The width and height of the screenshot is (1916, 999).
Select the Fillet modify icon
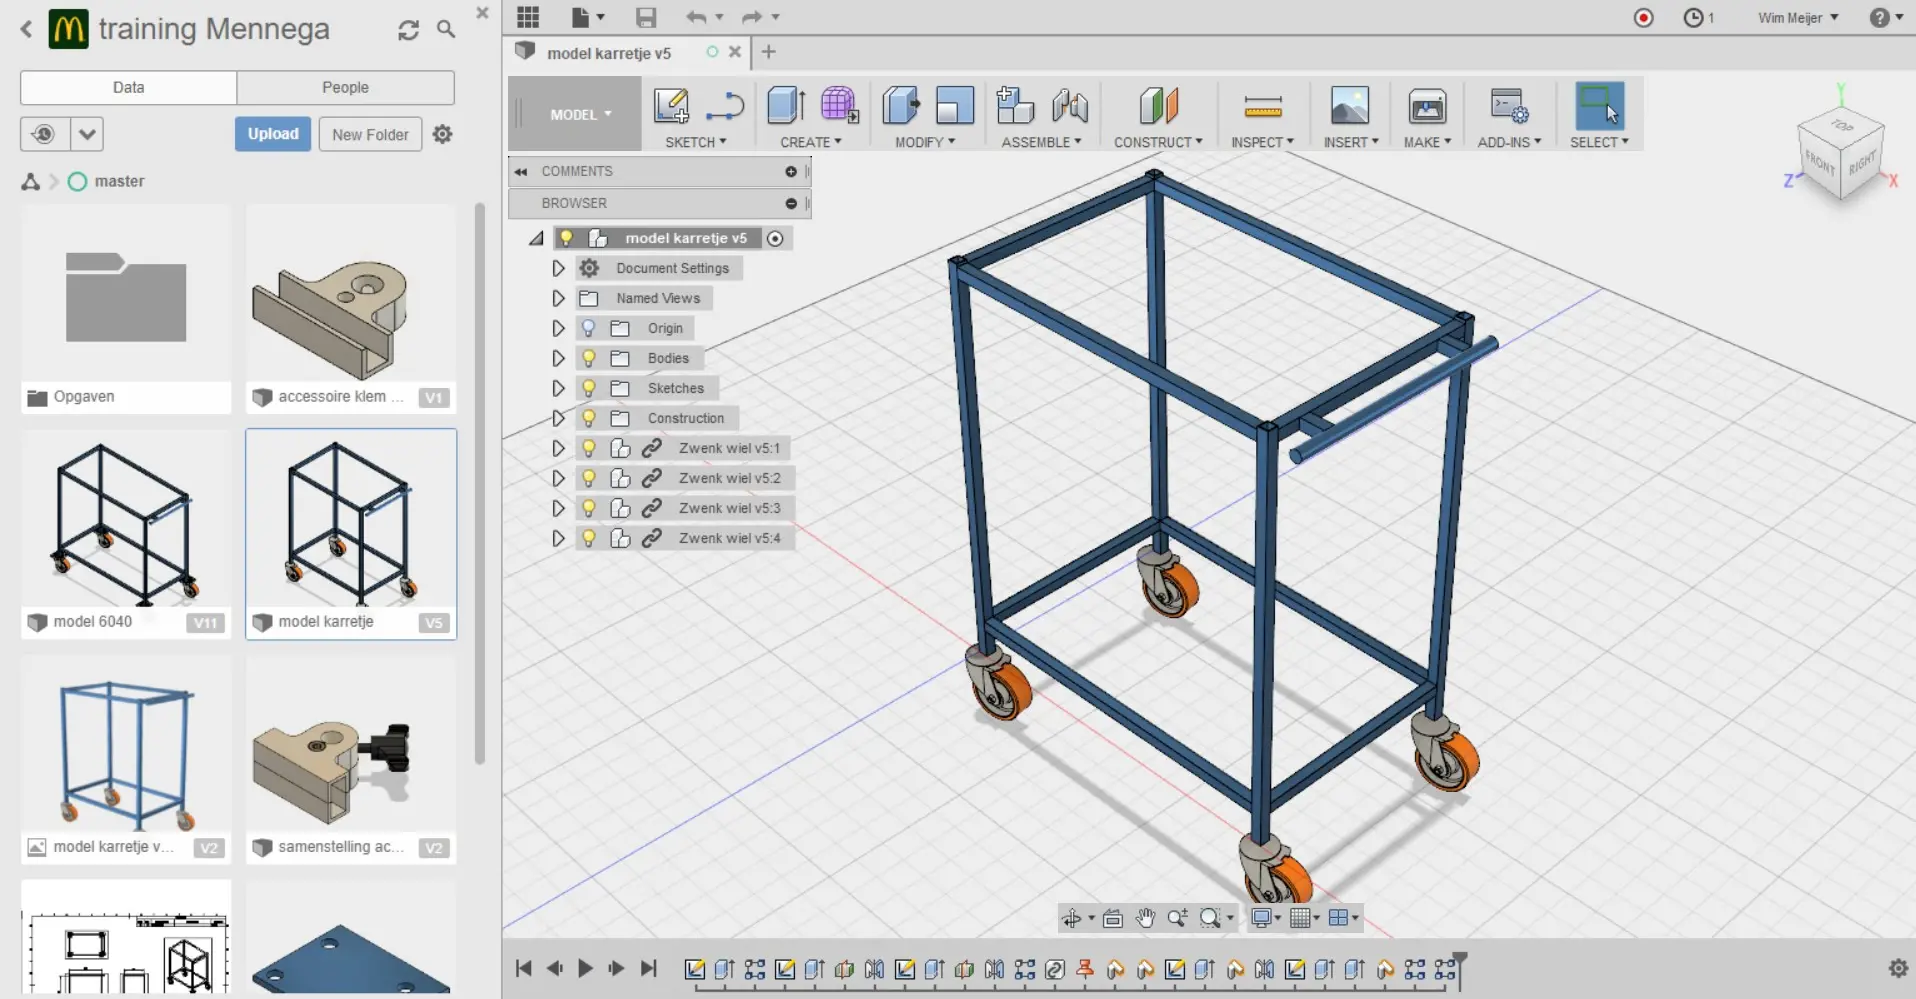click(954, 105)
